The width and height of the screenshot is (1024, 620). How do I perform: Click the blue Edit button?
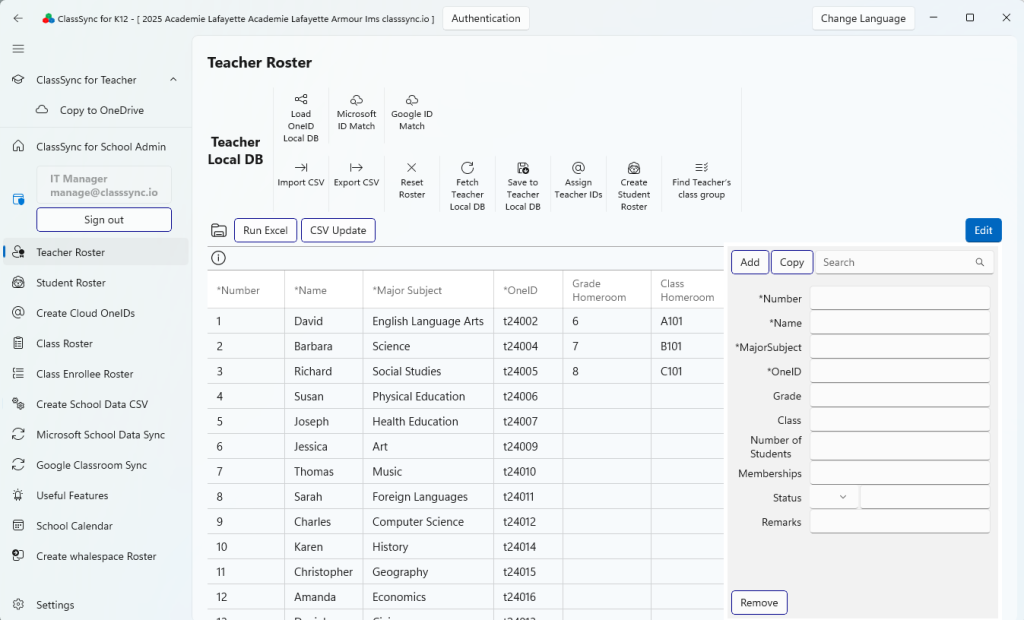click(x=983, y=230)
